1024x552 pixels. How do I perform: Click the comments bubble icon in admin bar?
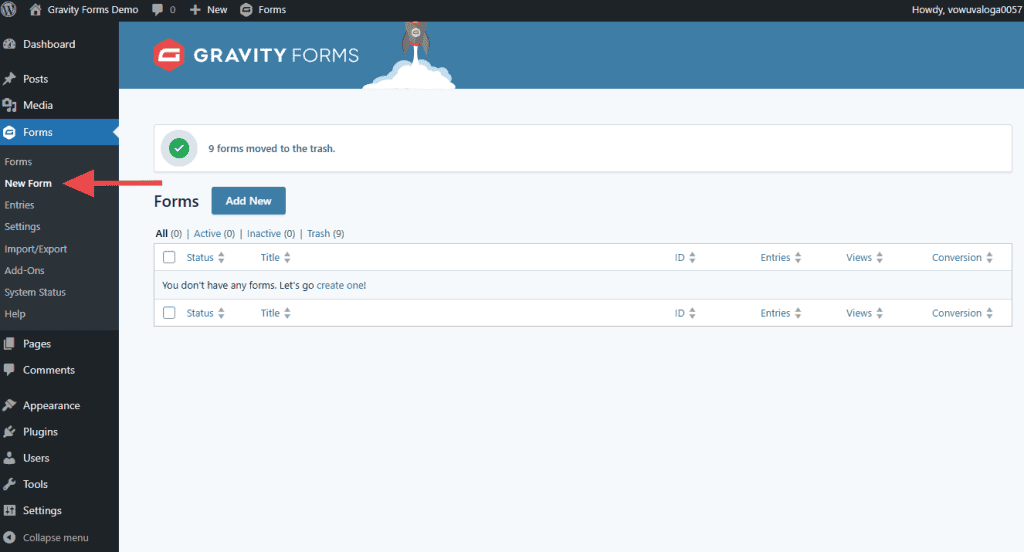tap(157, 10)
